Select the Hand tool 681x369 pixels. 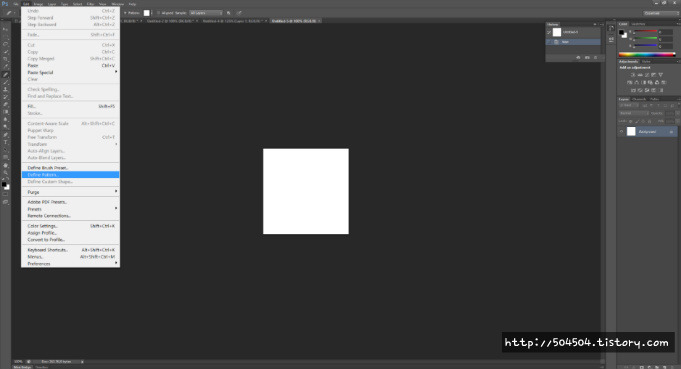(5, 165)
